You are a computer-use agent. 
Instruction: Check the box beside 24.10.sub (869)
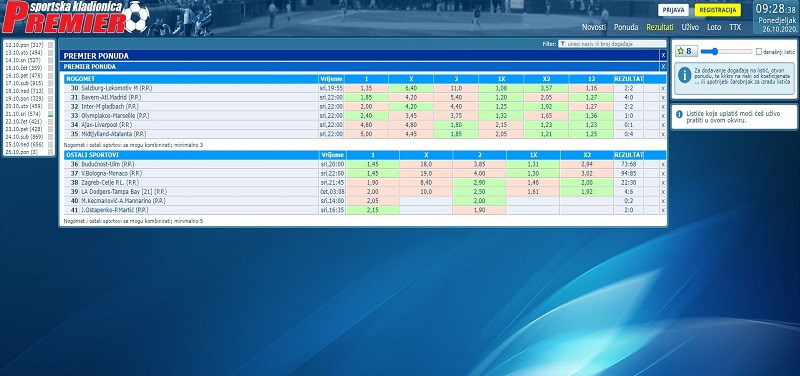pyautogui.click(x=51, y=137)
